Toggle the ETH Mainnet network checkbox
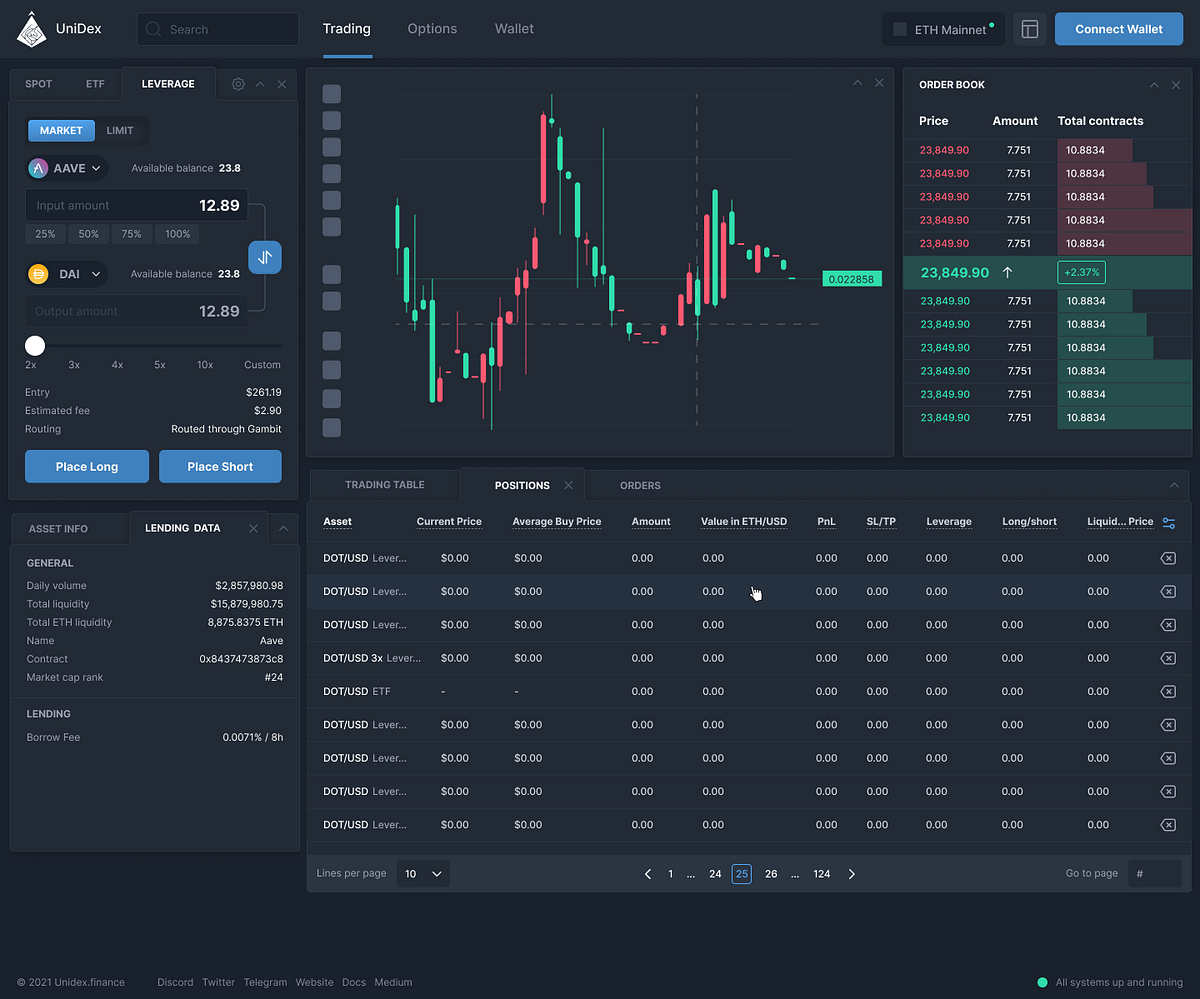The image size is (1200, 999). (x=900, y=30)
